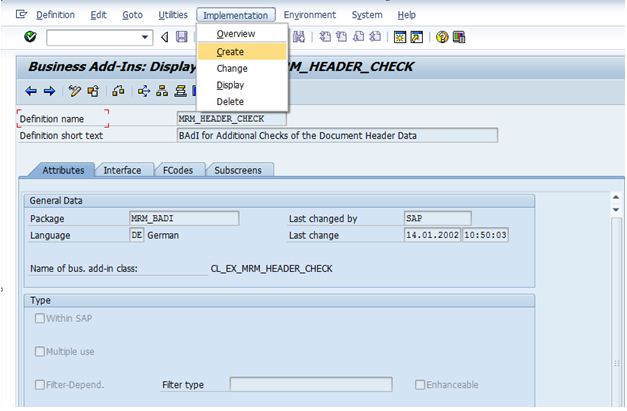Click the green Enter checkmark icon
Screen dimensions: 627x411
[x=30, y=37]
